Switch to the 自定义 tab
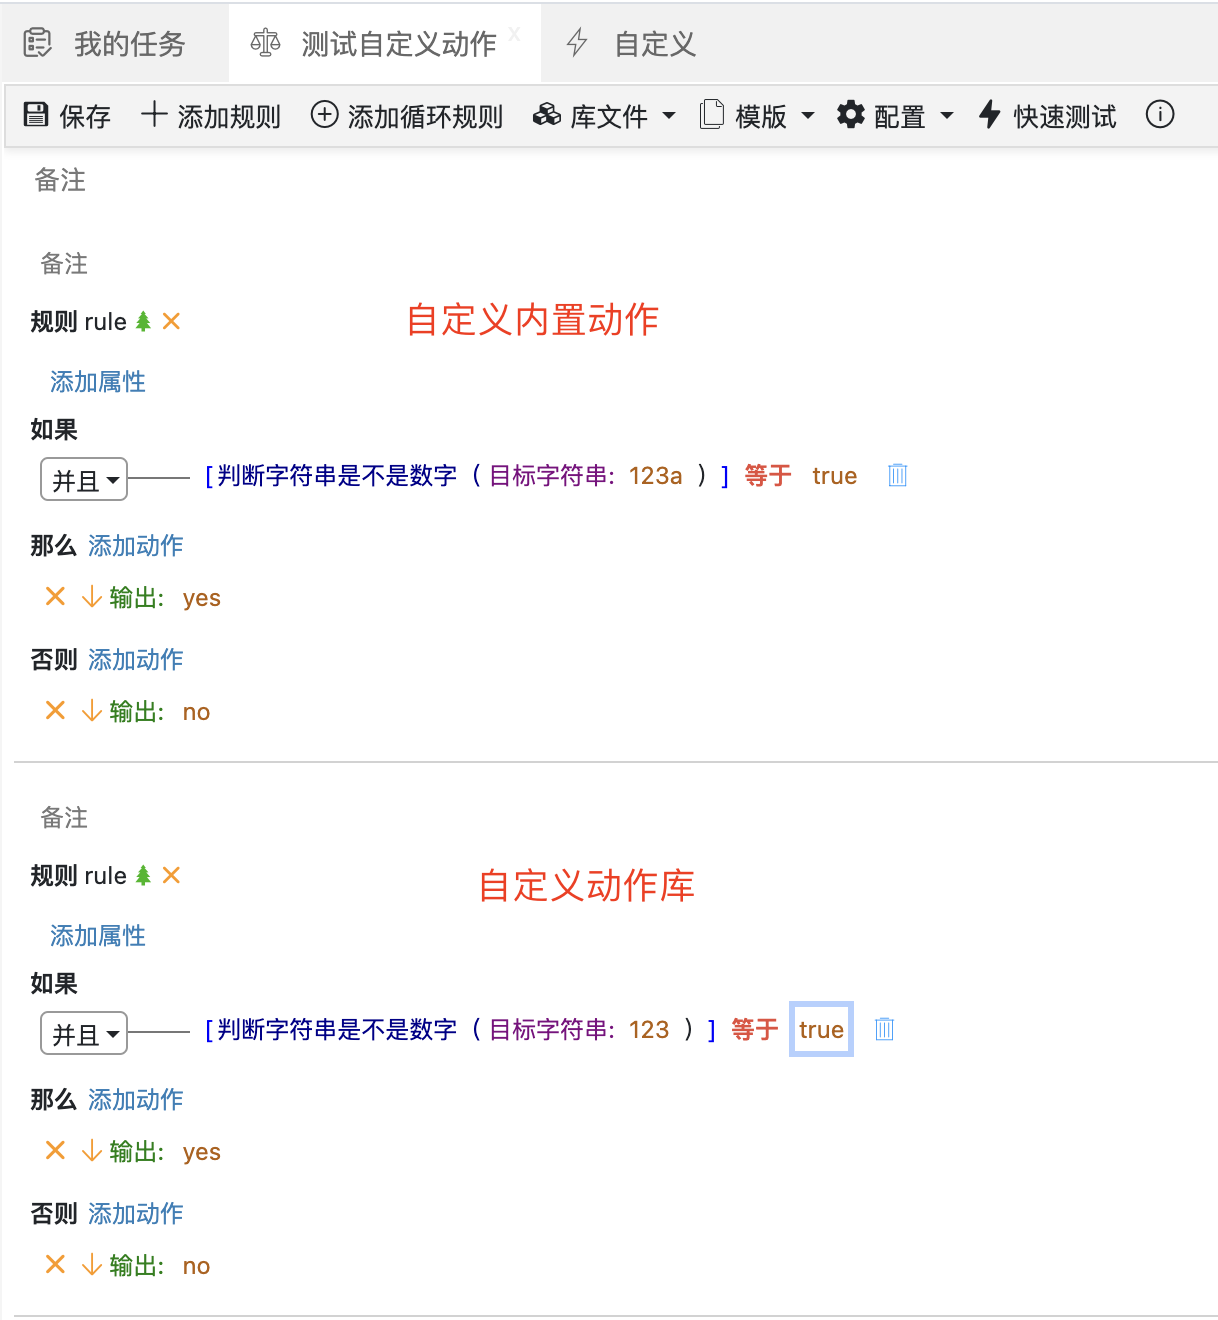 632,44
